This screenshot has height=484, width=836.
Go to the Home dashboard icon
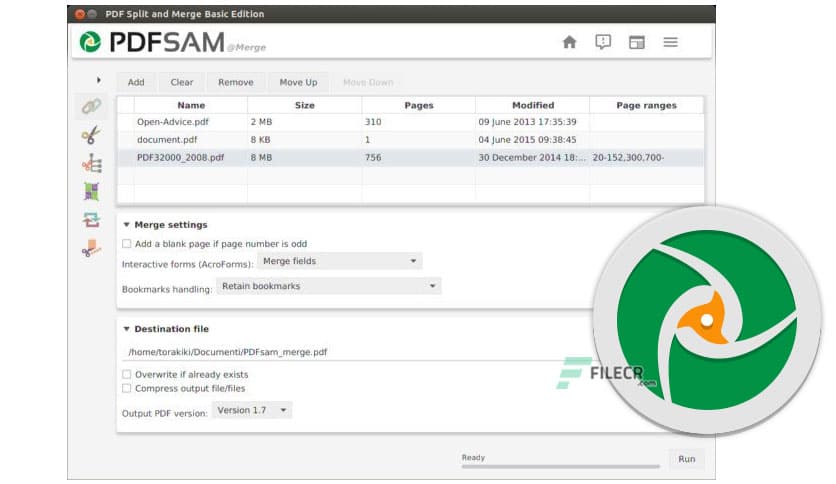[569, 42]
